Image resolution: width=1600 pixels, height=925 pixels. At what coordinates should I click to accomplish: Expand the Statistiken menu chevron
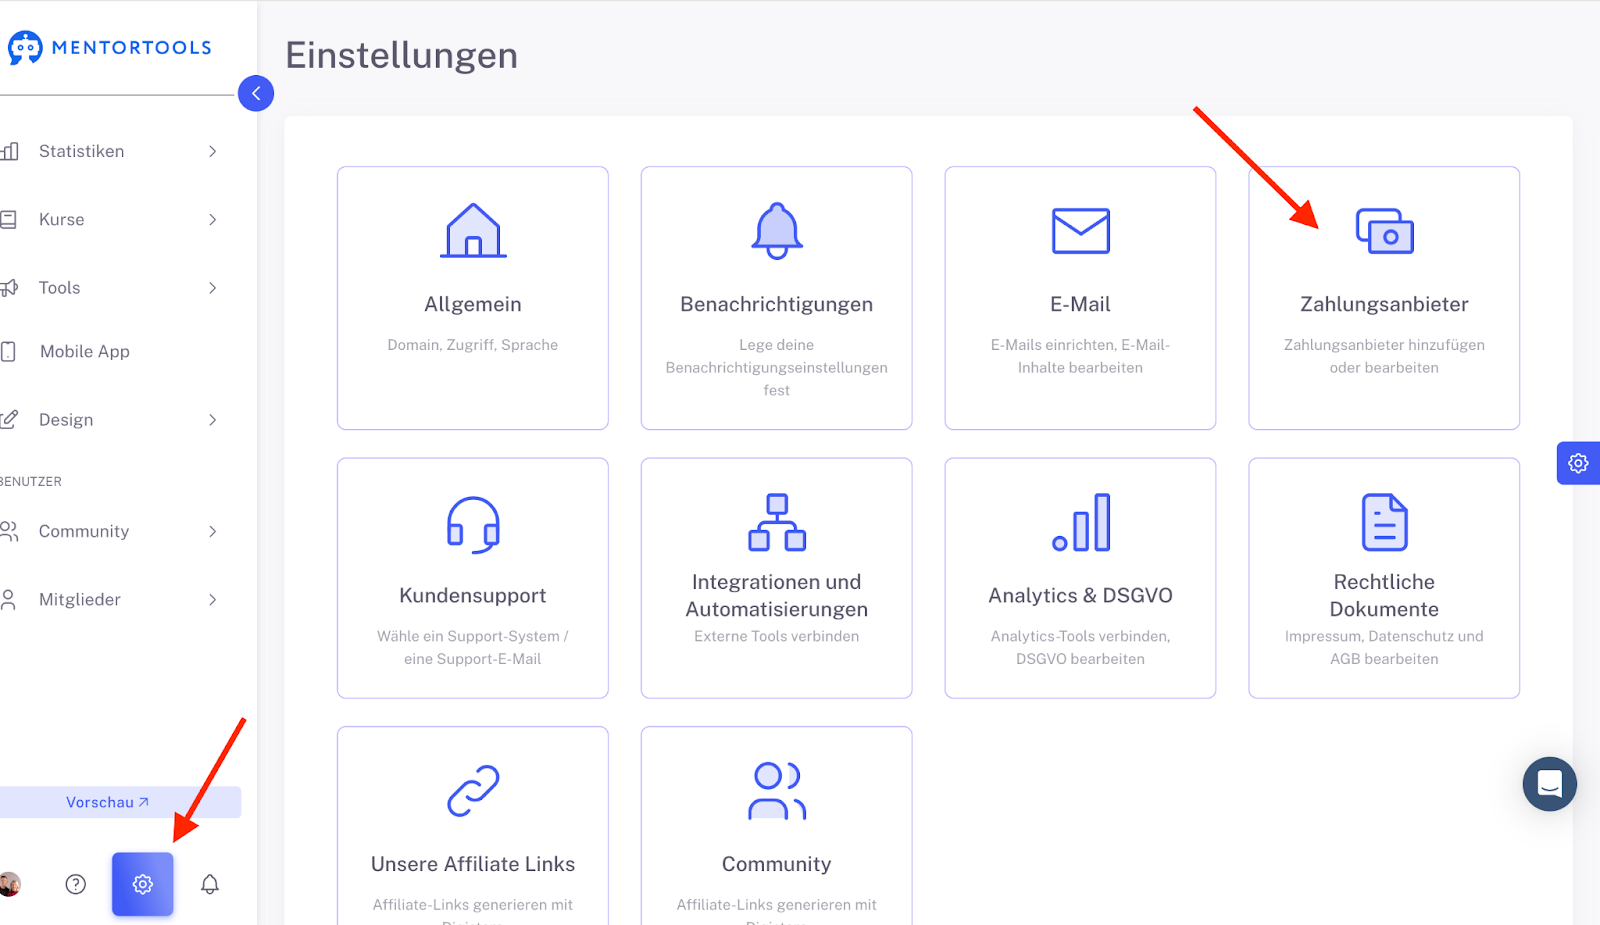(x=212, y=152)
